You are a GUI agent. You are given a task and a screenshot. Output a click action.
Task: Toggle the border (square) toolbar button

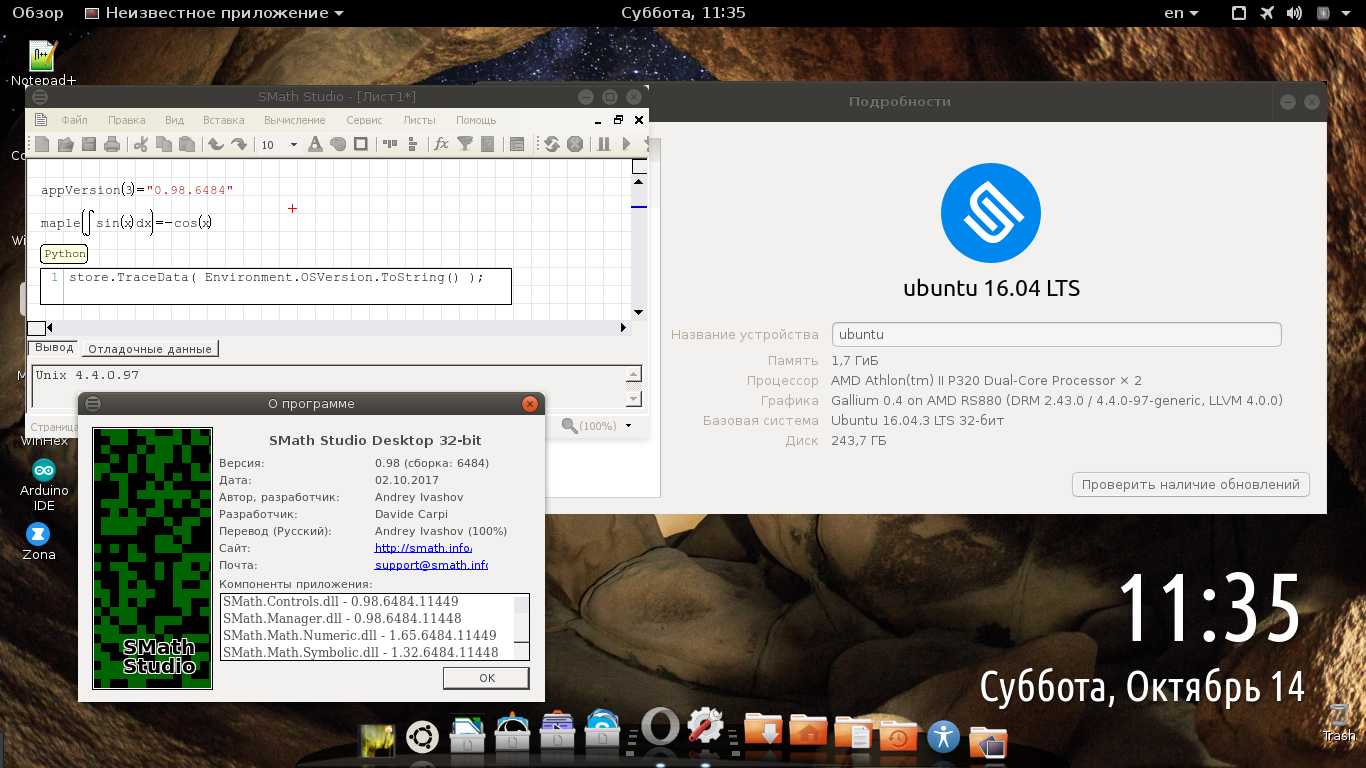point(361,144)
